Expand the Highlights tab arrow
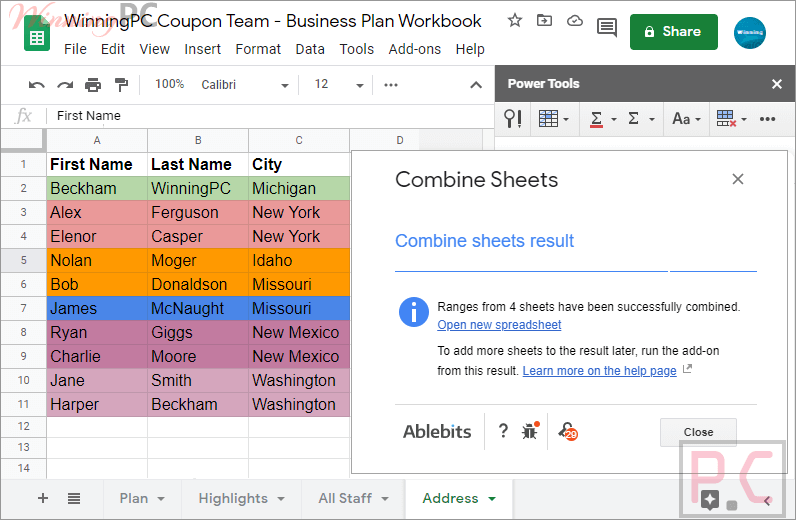 point(281,499)
